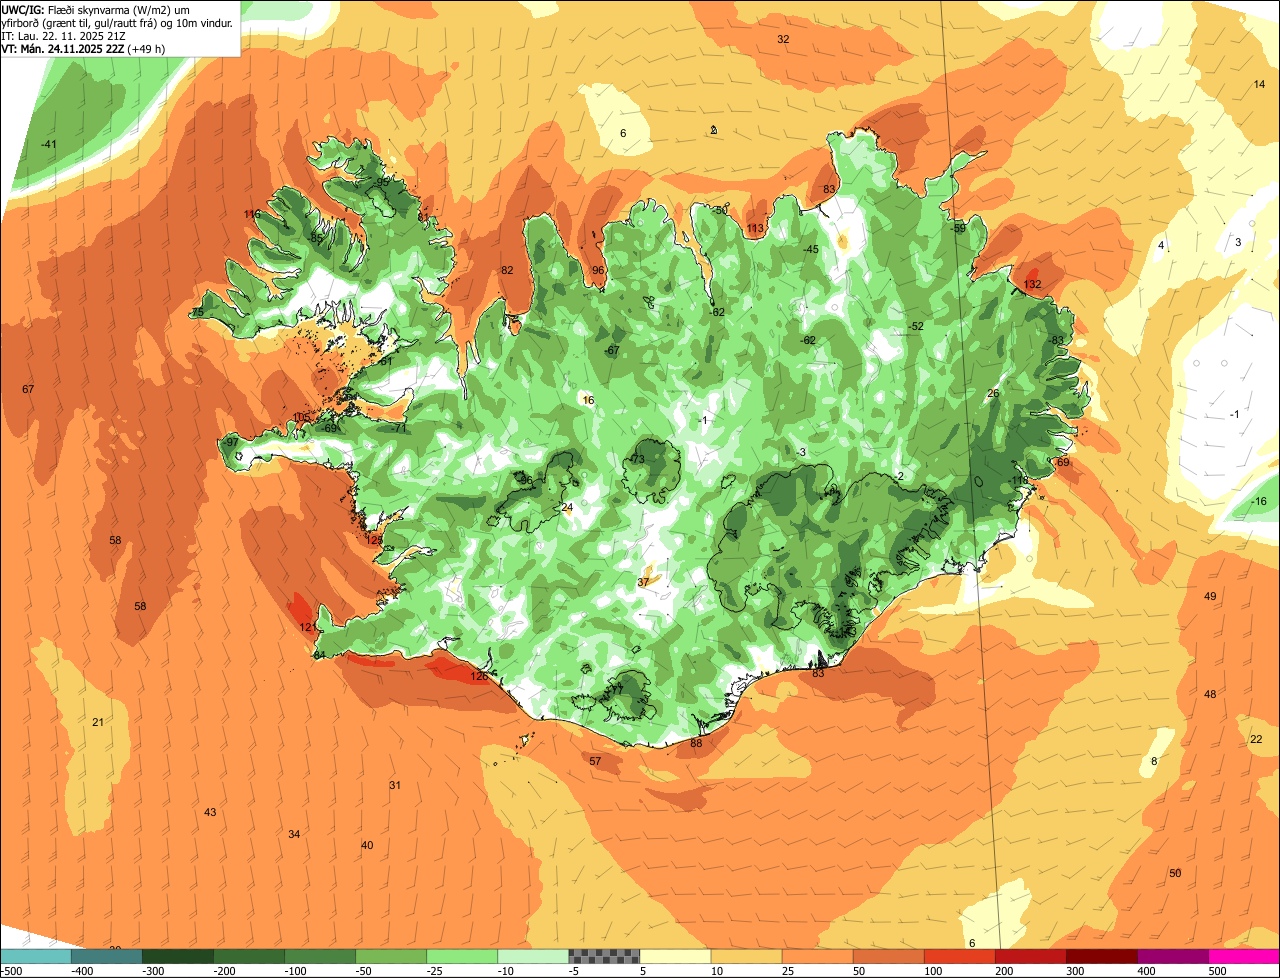Click the '57' value south of Iceland
Screen dimensions: 1280x978
tap(595, 761)
